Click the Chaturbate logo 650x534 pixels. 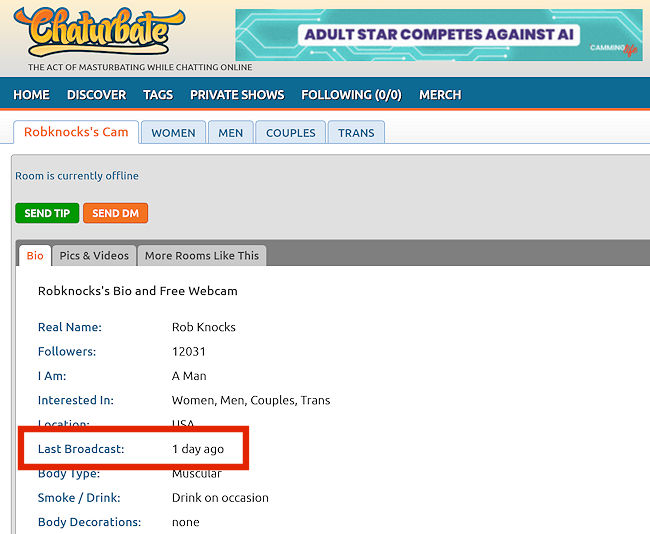(x=99, y=32)
